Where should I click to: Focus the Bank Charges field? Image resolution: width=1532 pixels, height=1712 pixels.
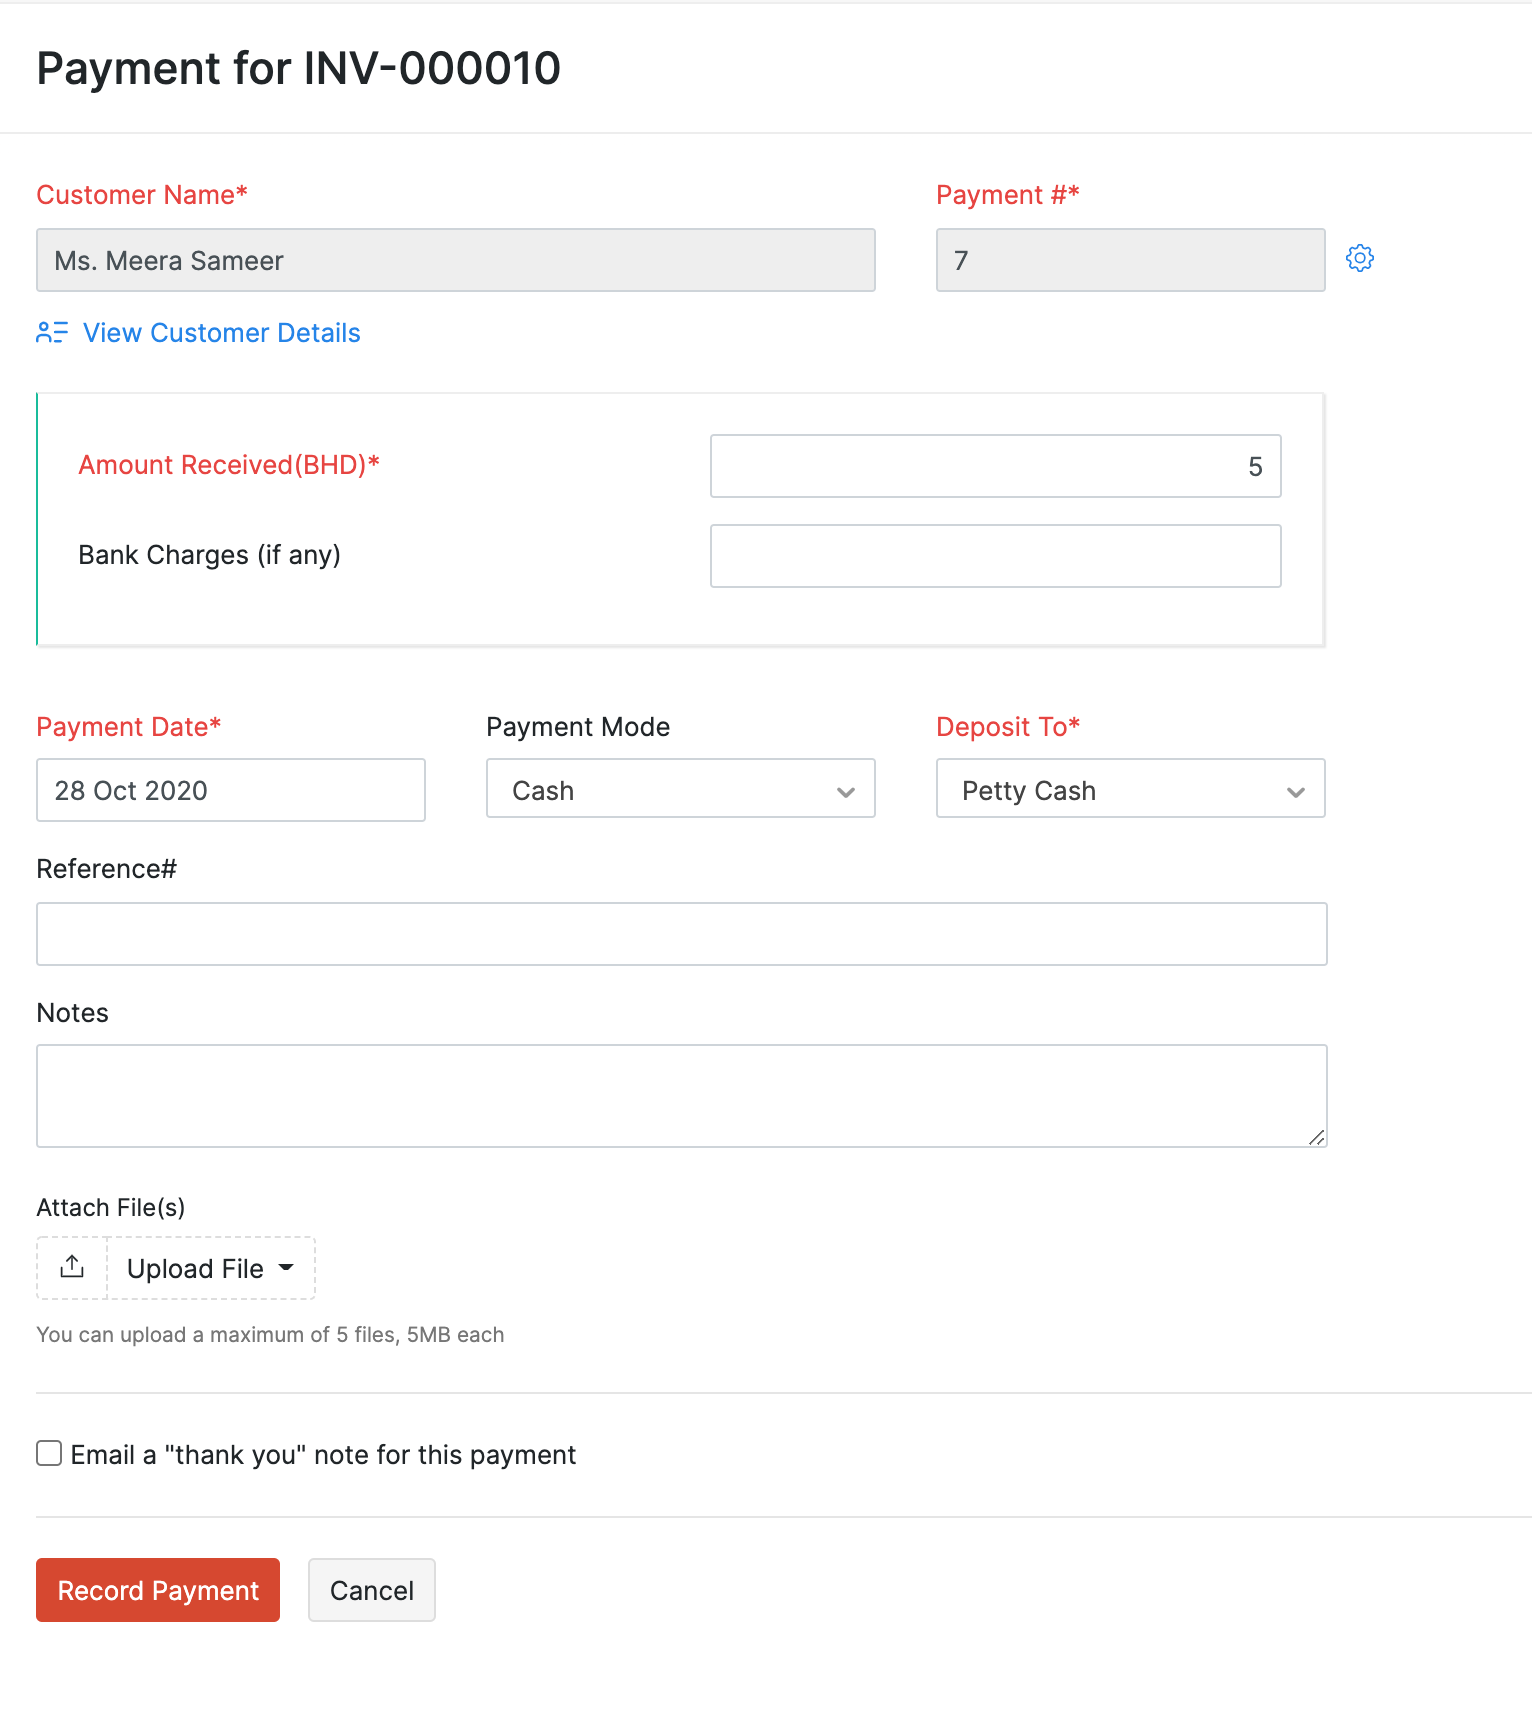pyautogui.click(x=995, y=556)
